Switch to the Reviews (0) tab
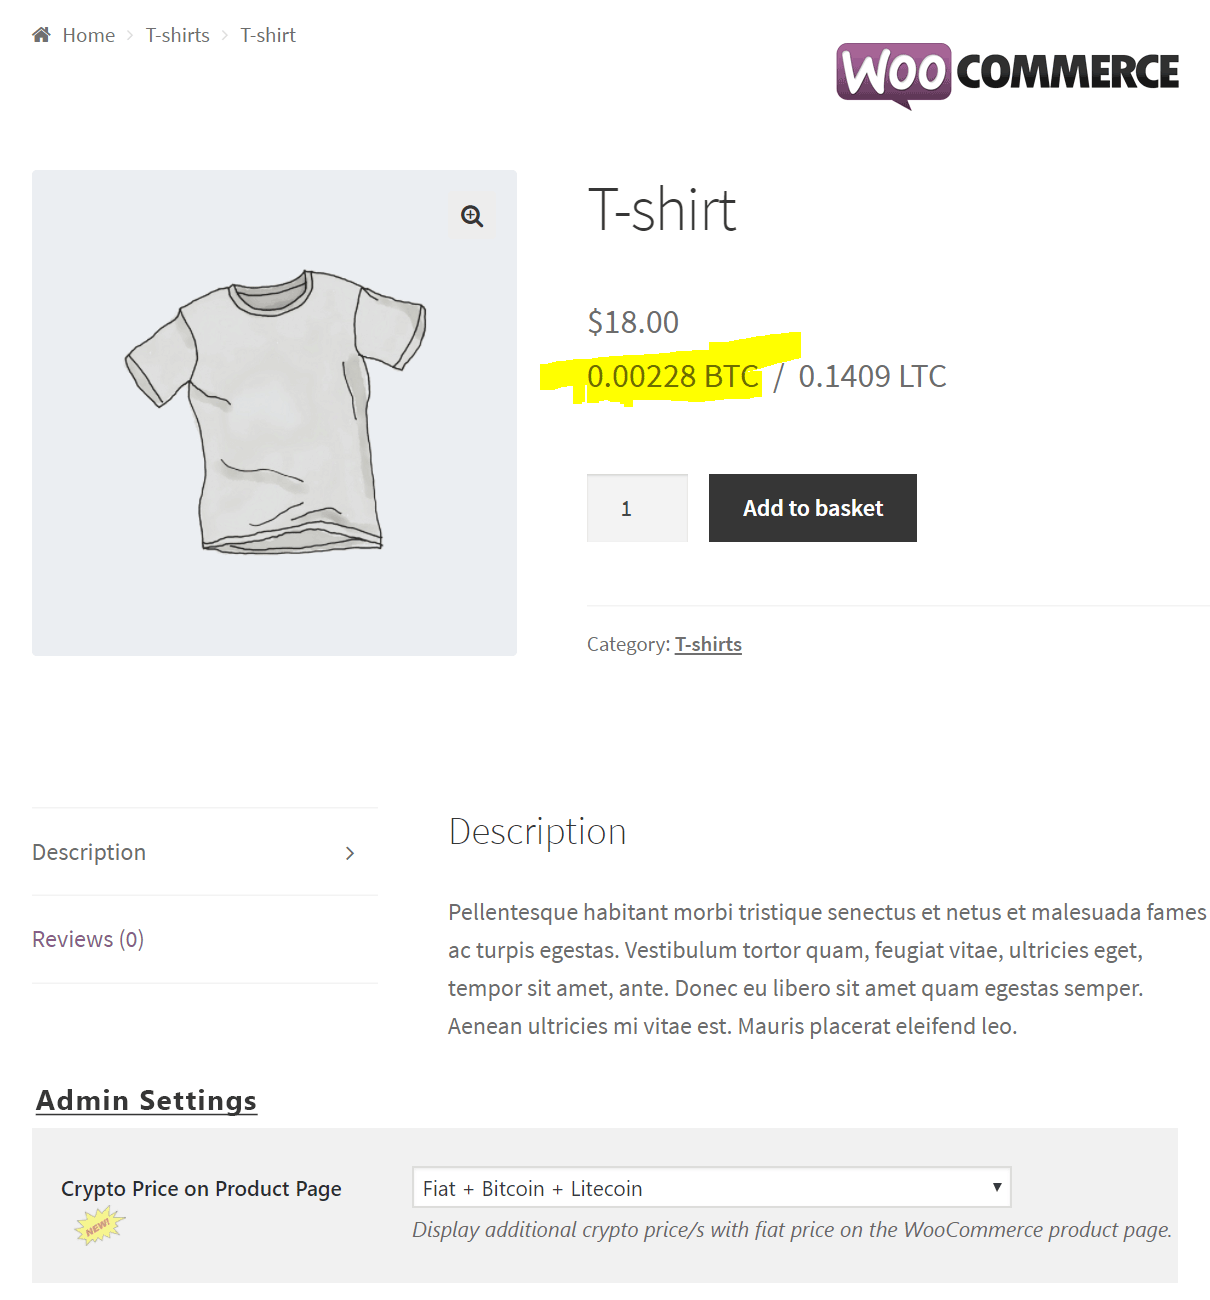 (x=88, y=939)
